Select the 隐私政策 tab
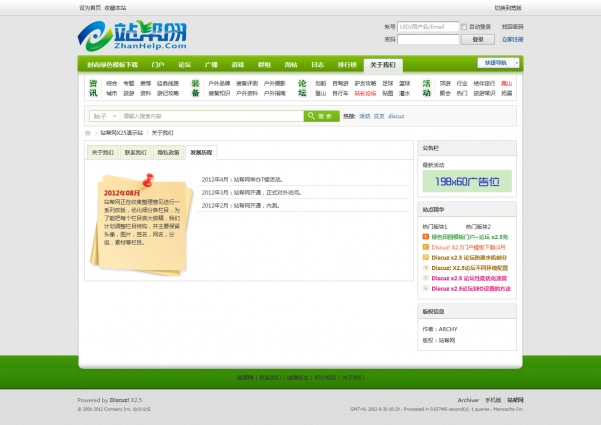This screenshot has height=425, width=601. (168, 153)
